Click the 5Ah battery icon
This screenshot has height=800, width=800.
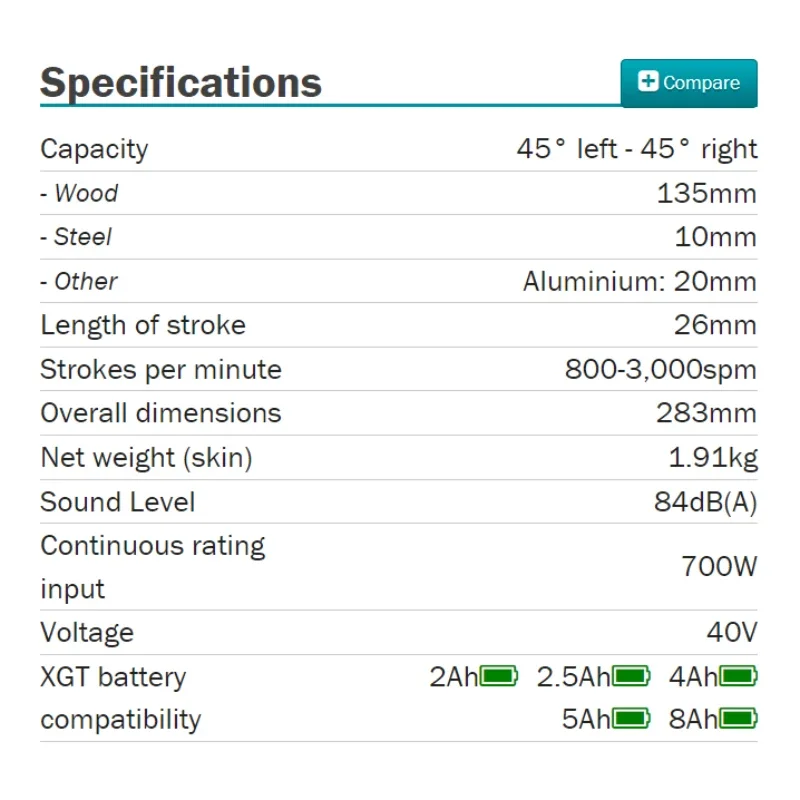(631, 719)
